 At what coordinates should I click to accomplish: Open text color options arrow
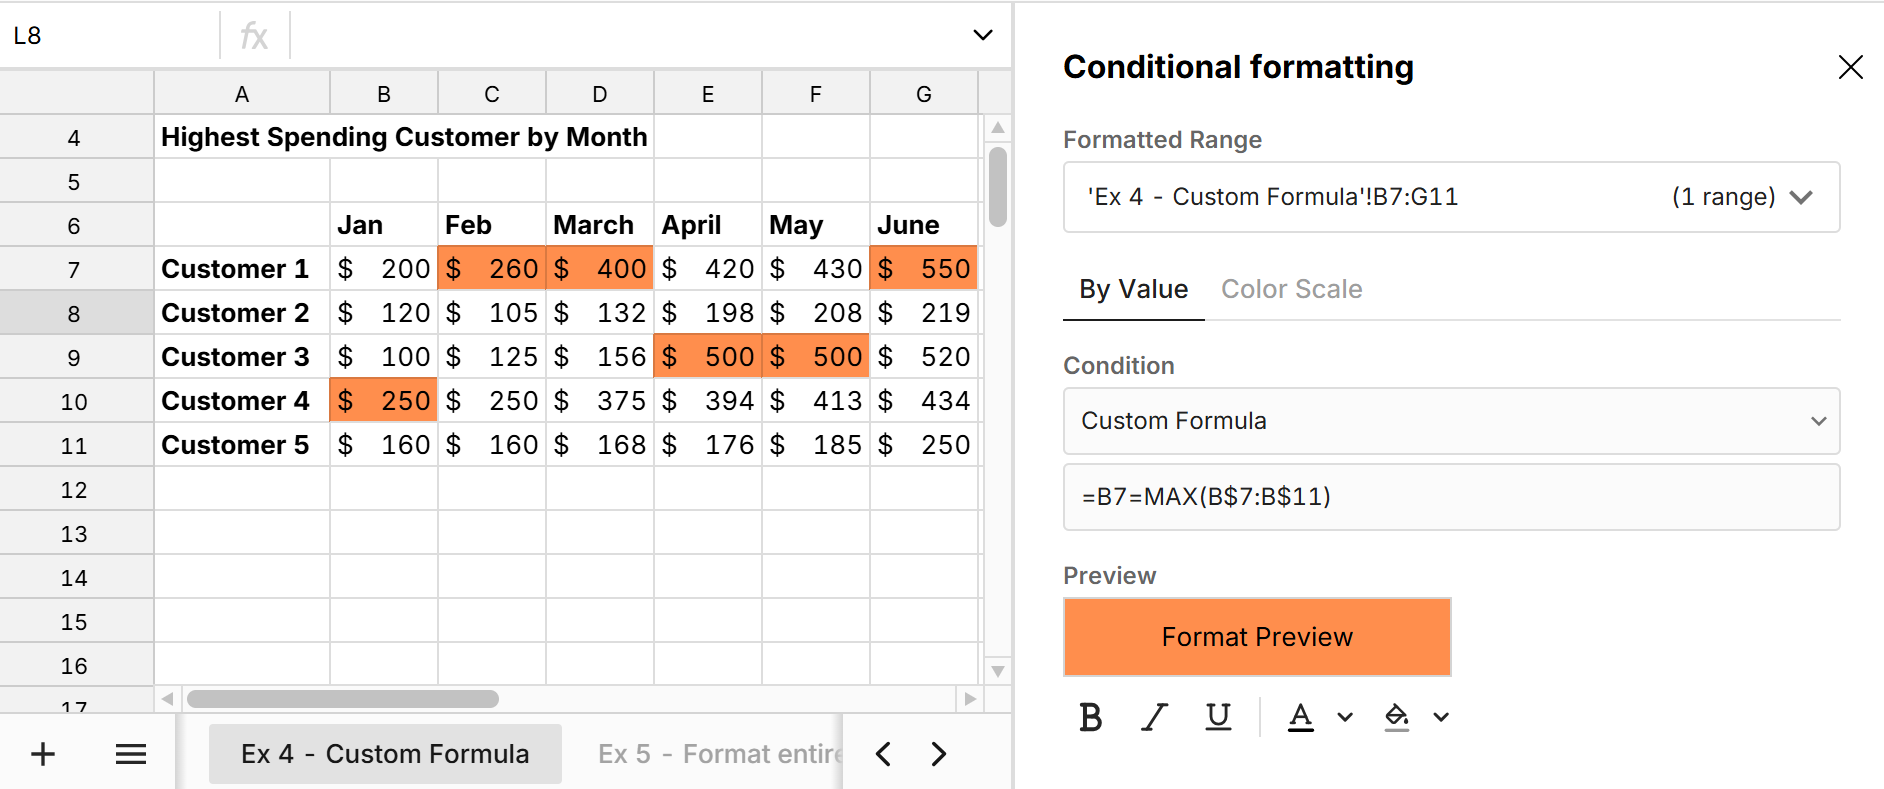tap(1345, 717)
